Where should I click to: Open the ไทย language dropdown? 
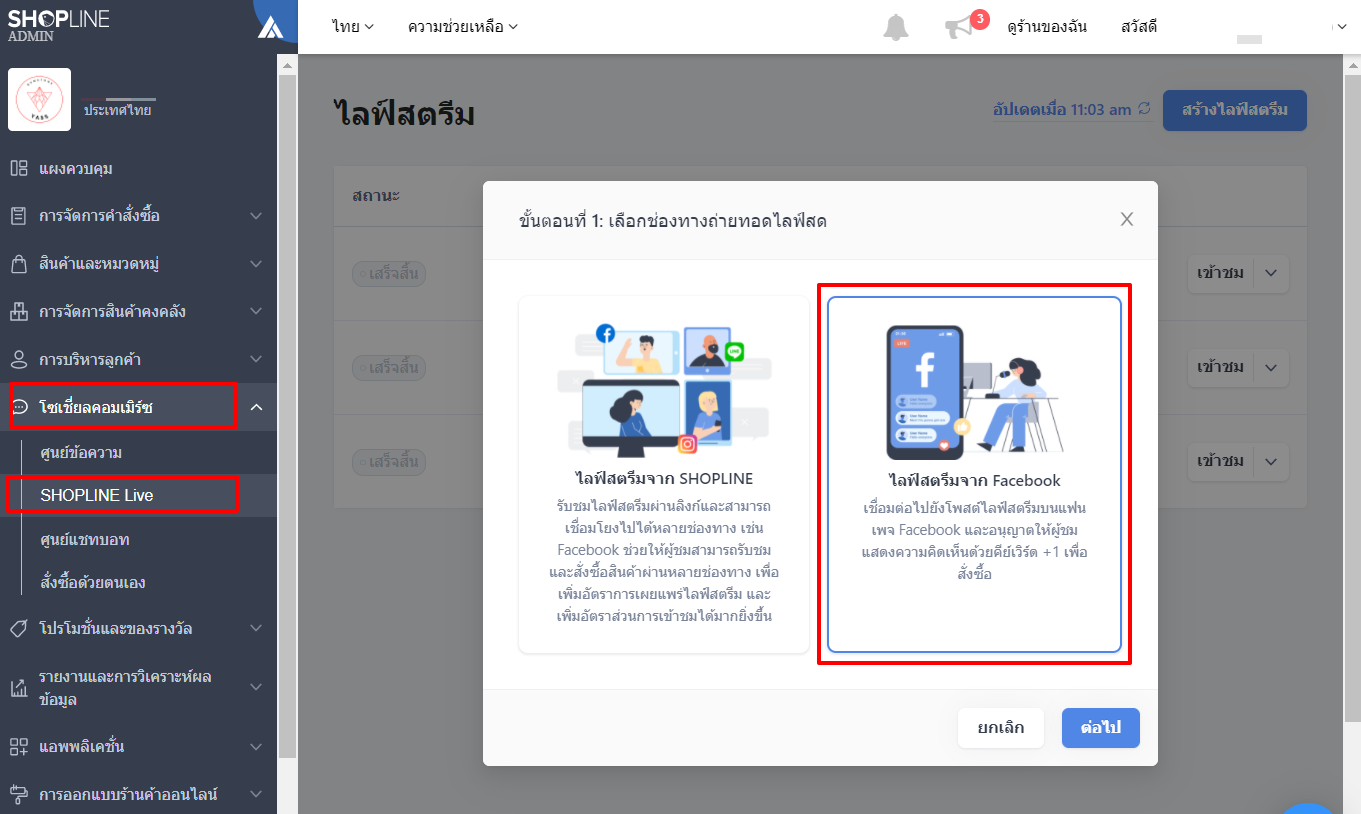pyautogui.click(x=353, y=27)
